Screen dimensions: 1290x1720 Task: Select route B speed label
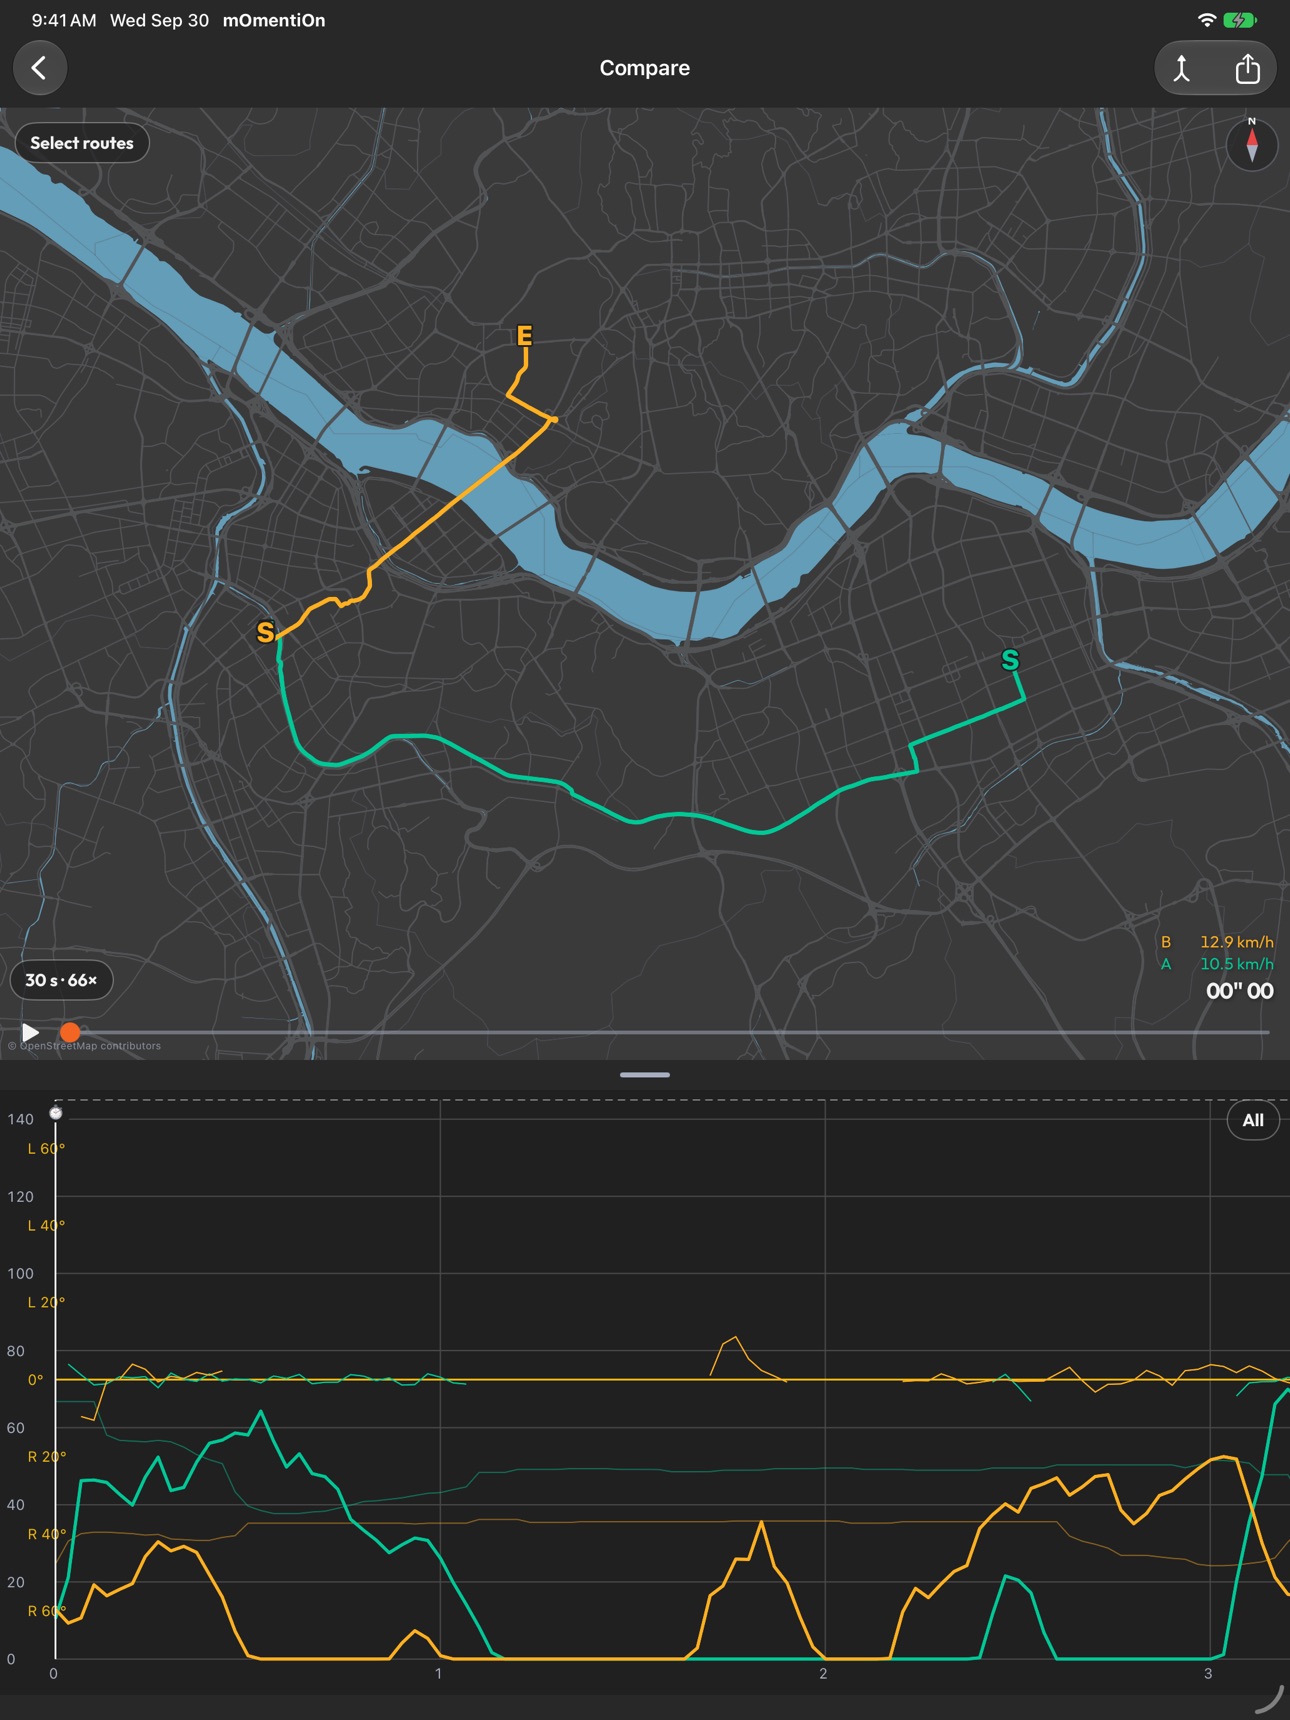tap(1217, 942)
